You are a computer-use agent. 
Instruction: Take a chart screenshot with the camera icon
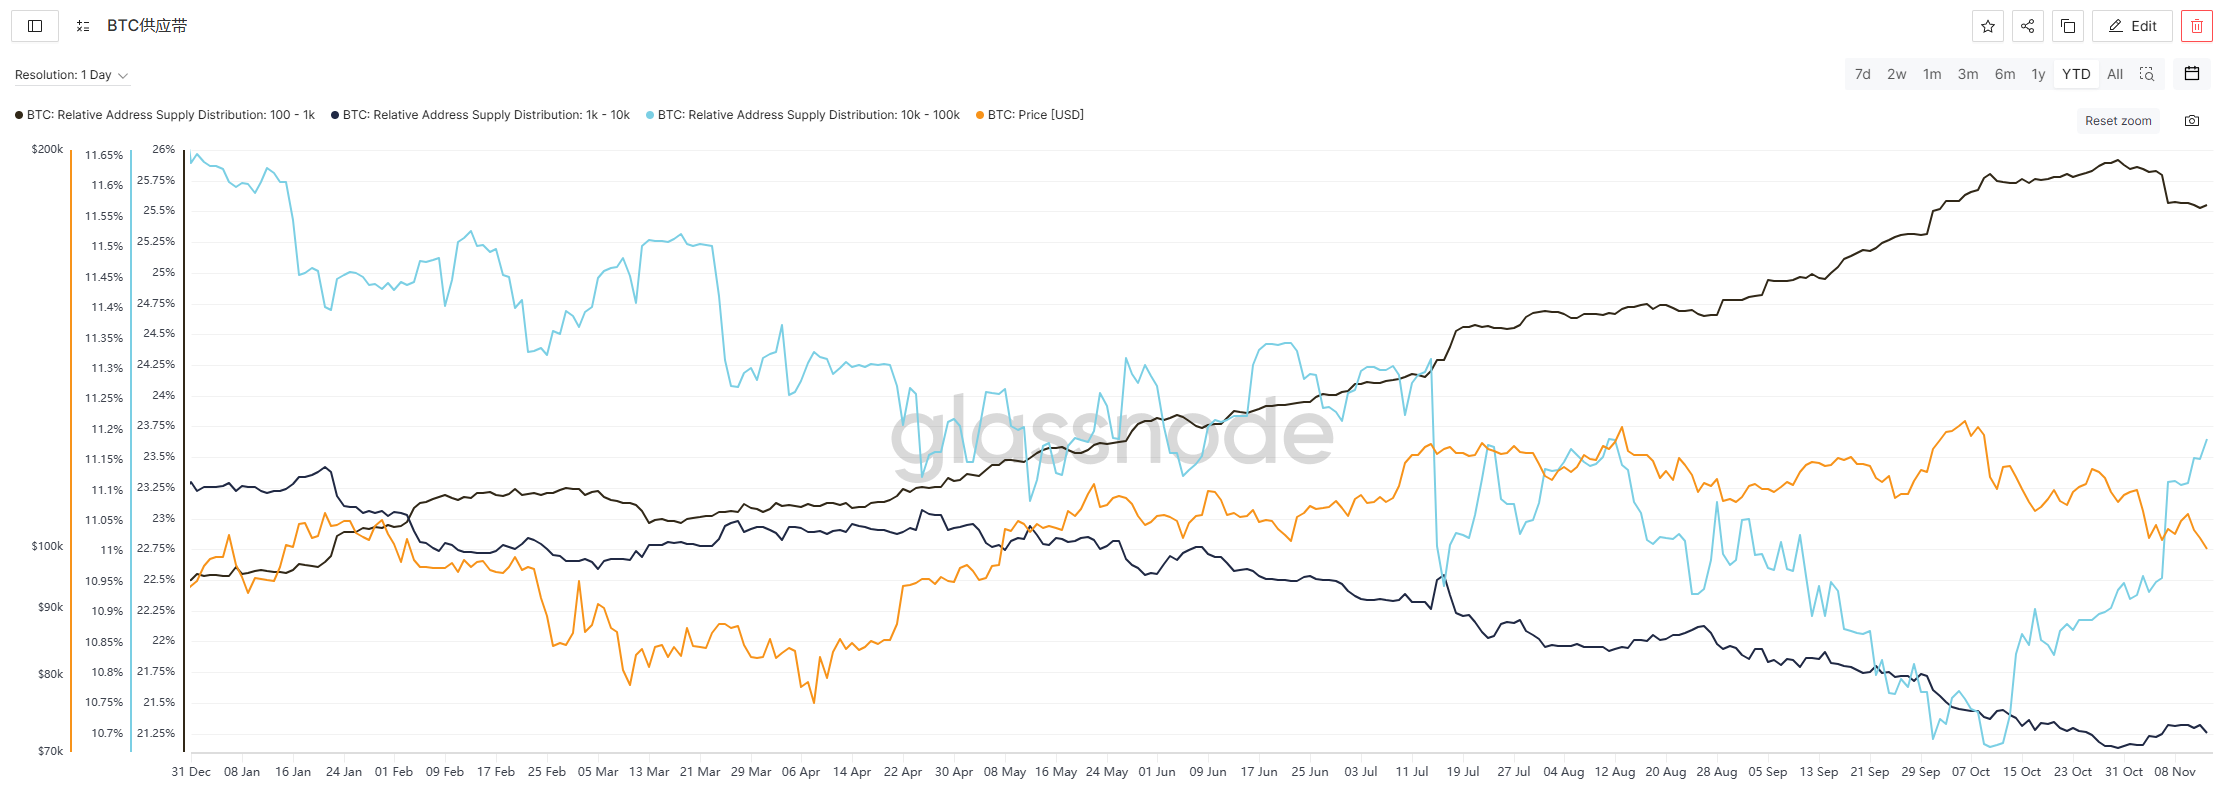[2192, 121]
